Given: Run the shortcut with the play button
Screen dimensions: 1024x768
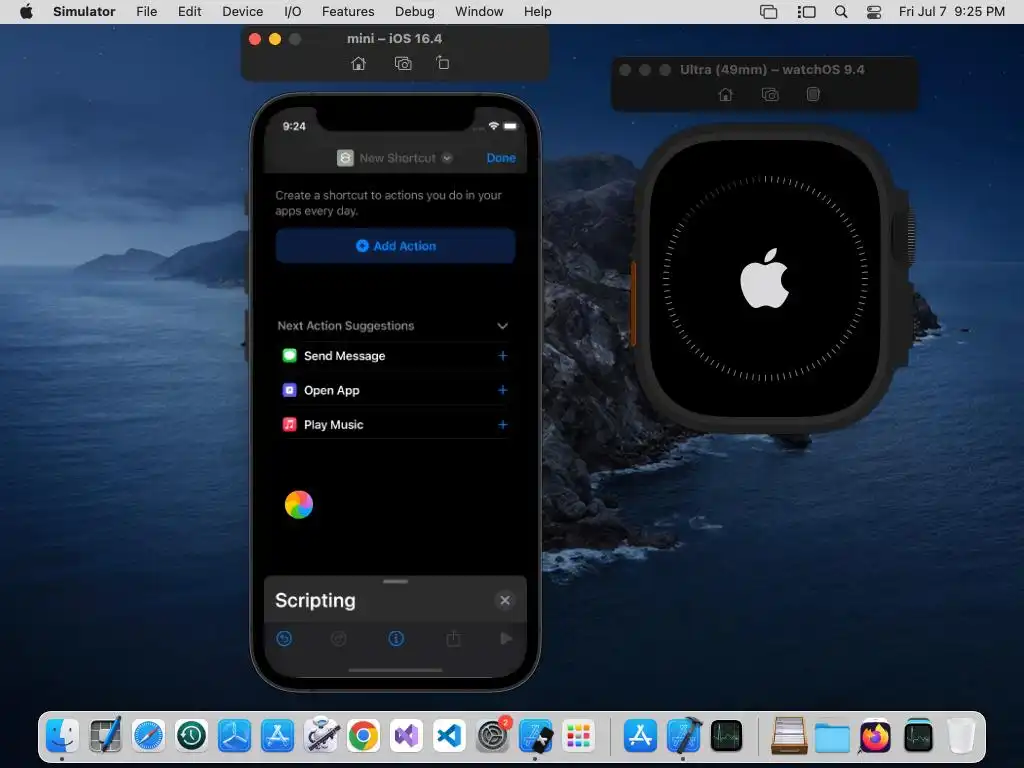Looking at the screenshot, I should [x=506, y=638].
